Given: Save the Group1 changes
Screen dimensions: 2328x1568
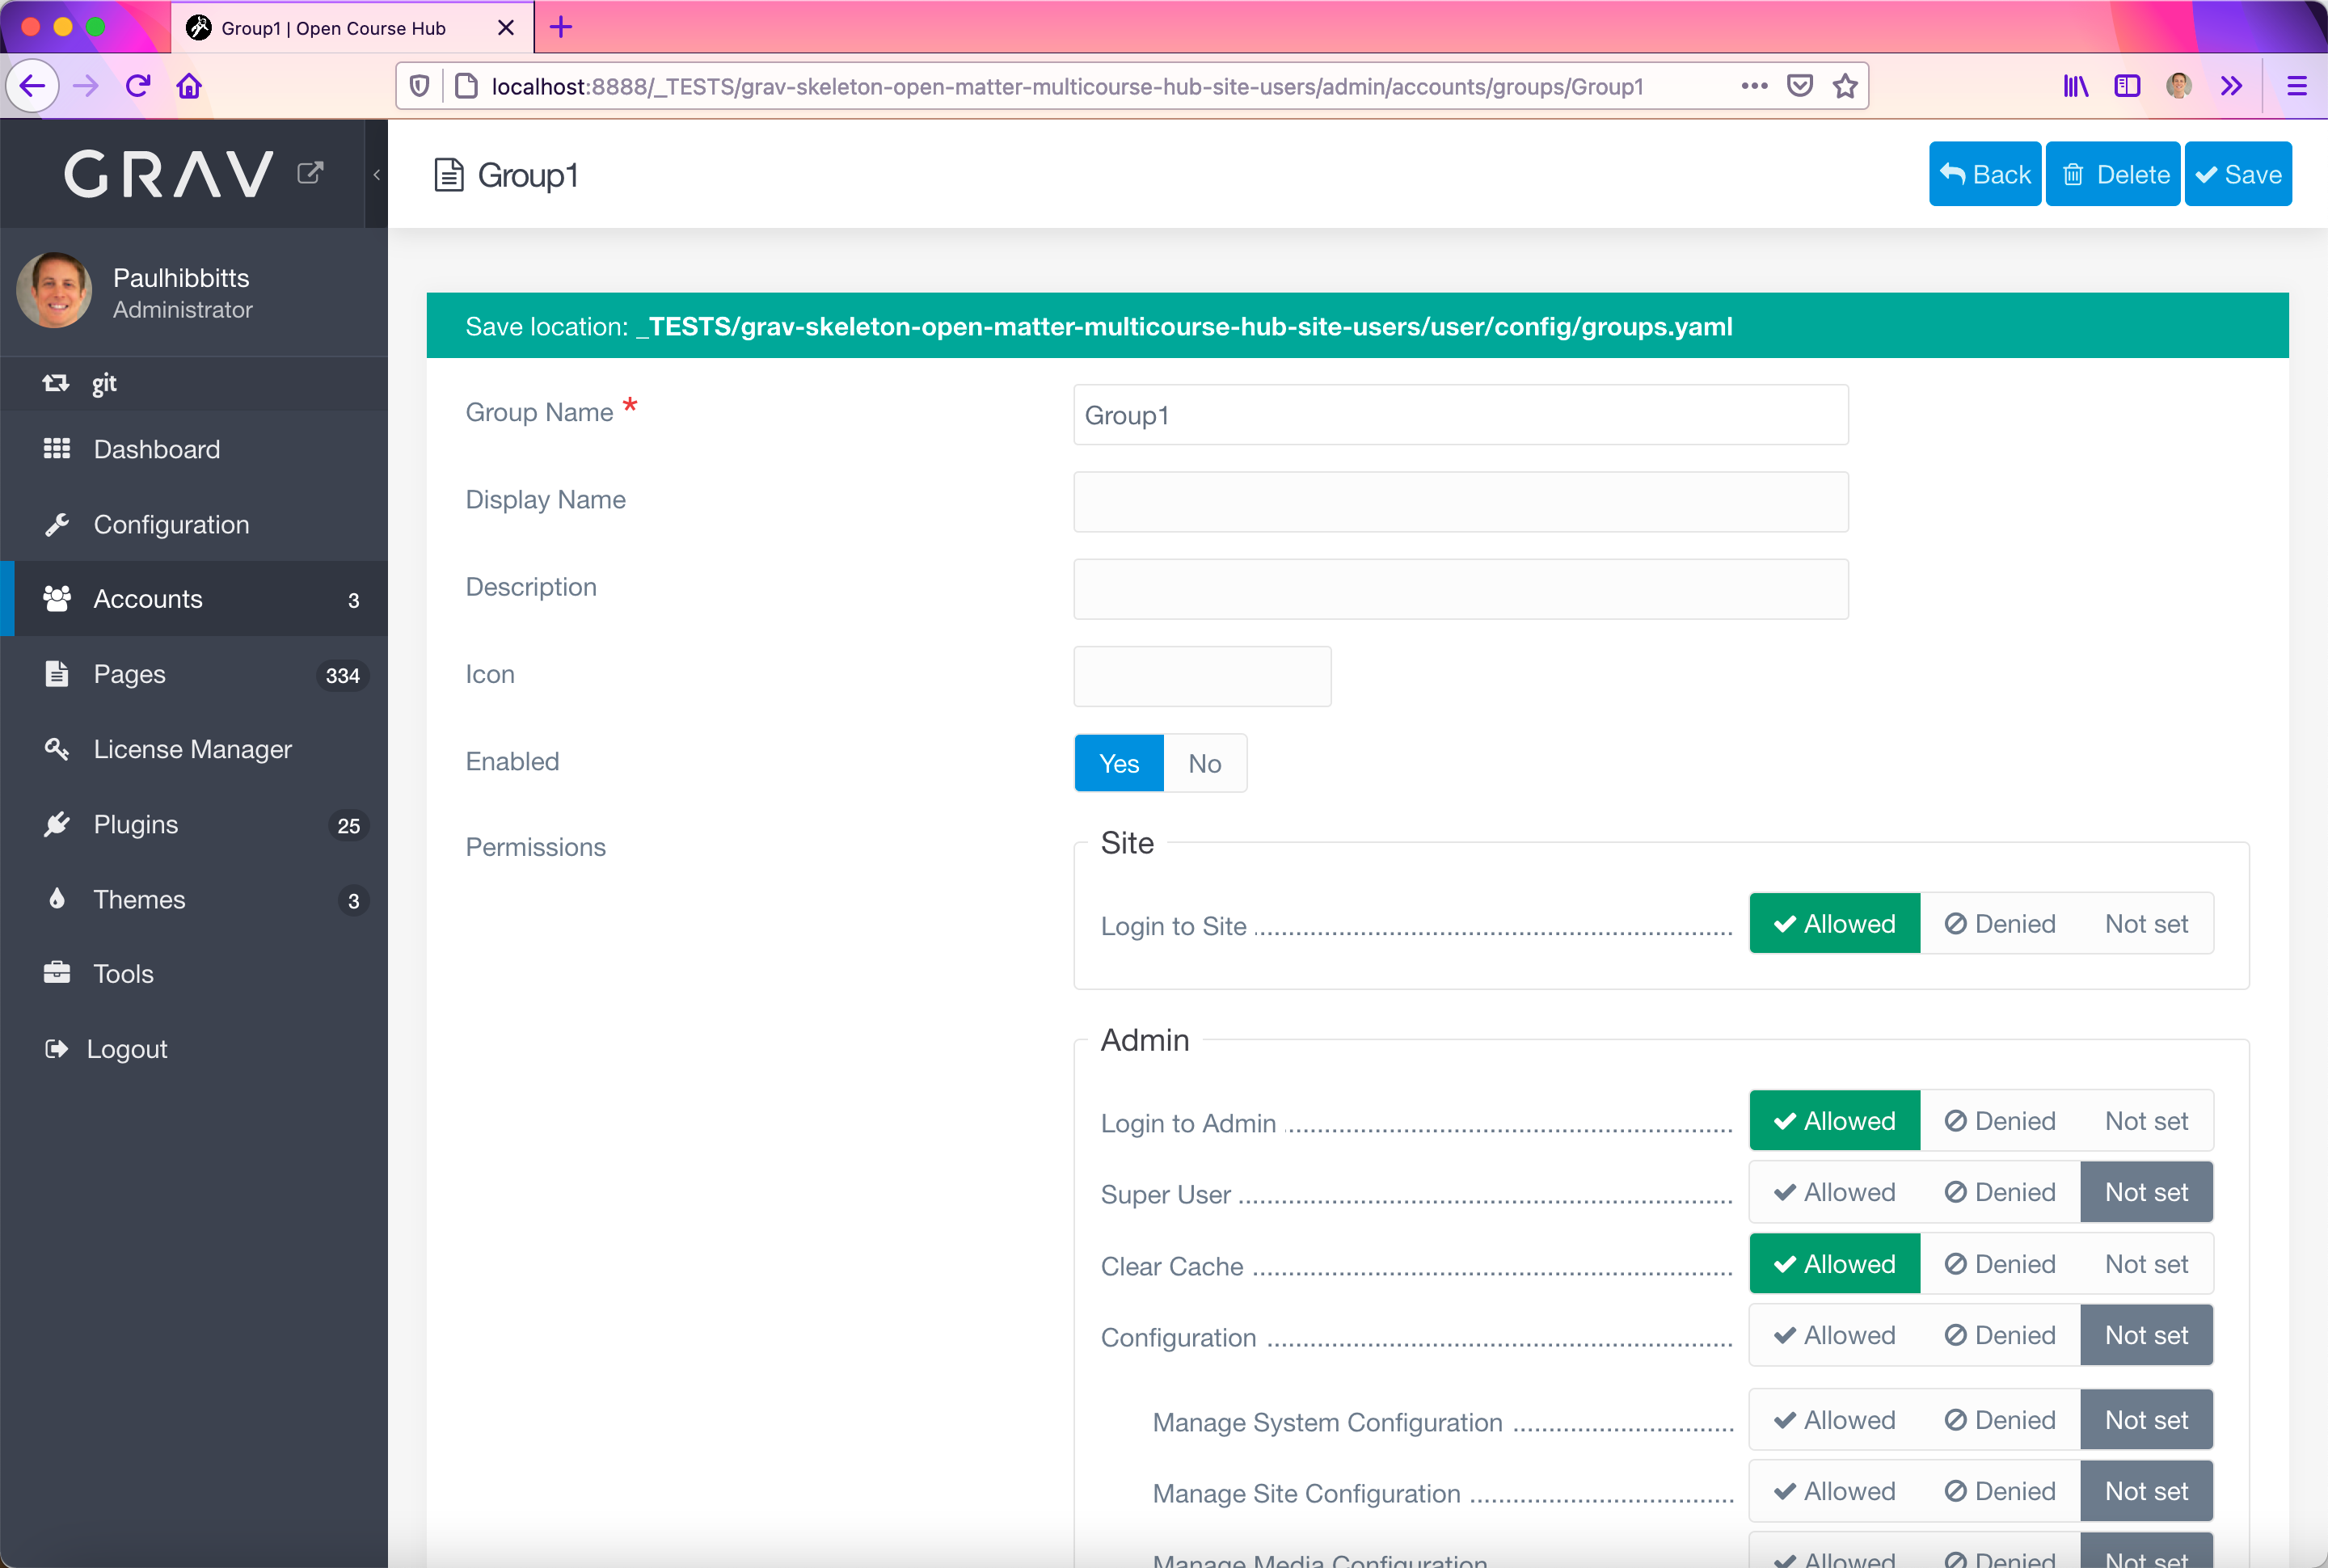Looking at the screenshot, I should (2238, 173).
